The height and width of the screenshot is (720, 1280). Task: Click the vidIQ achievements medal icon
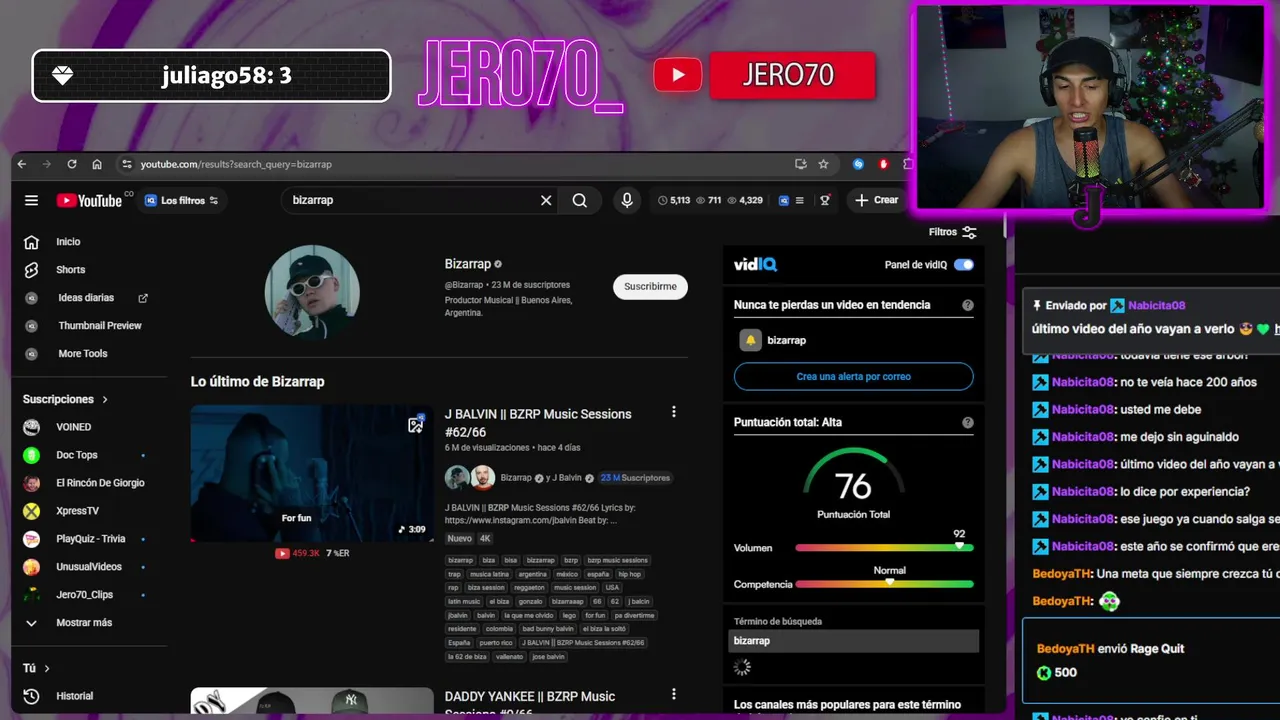(x=825, y=200)
